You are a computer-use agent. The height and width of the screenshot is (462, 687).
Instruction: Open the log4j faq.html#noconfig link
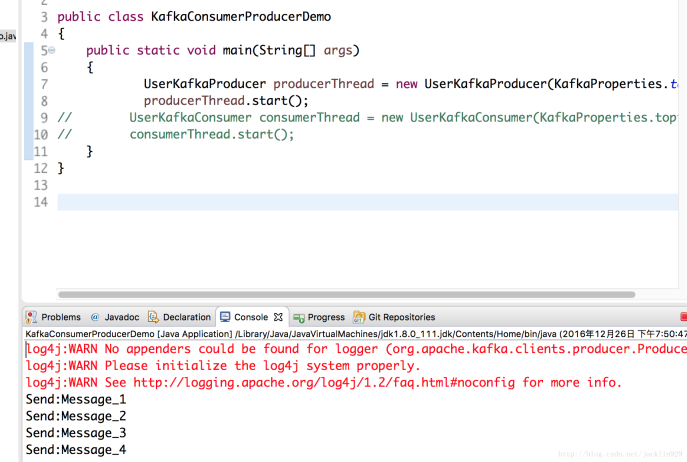[x=324, y=383]
